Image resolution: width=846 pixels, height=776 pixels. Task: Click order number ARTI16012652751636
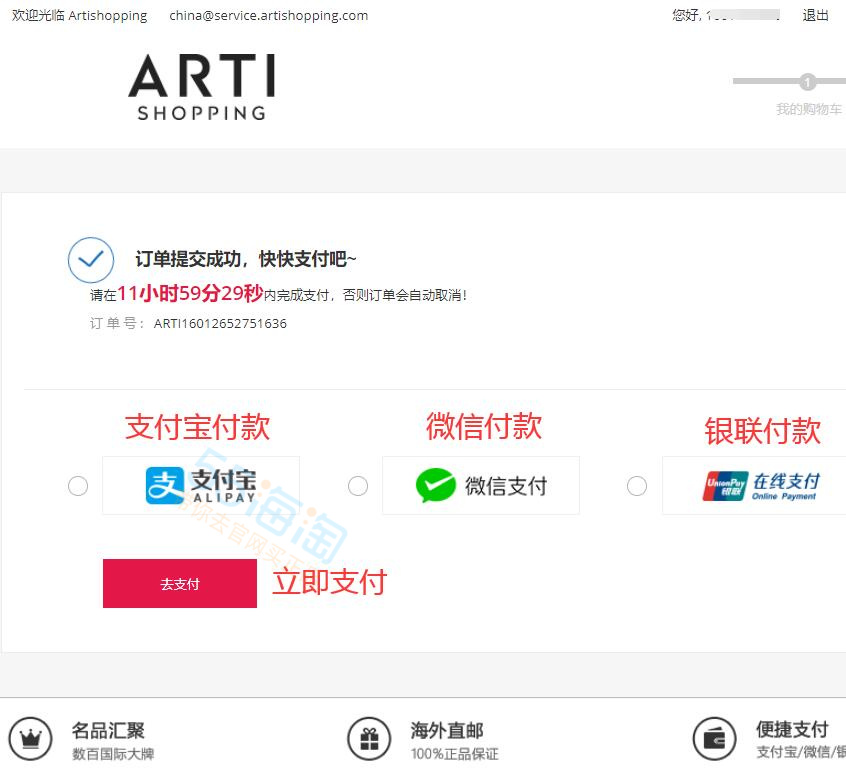click(x=220, y=323)
